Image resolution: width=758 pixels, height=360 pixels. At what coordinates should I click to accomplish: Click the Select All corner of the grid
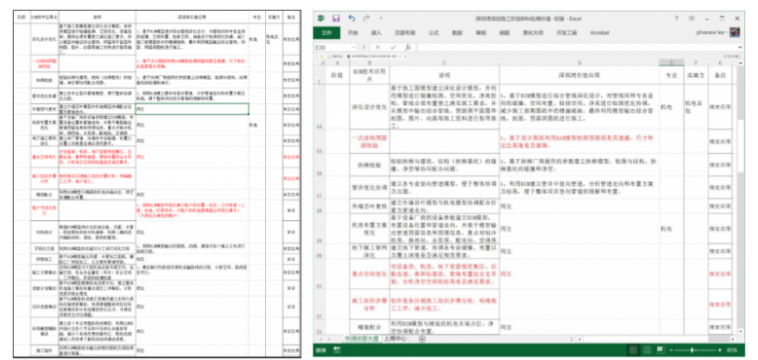(319, 63)
